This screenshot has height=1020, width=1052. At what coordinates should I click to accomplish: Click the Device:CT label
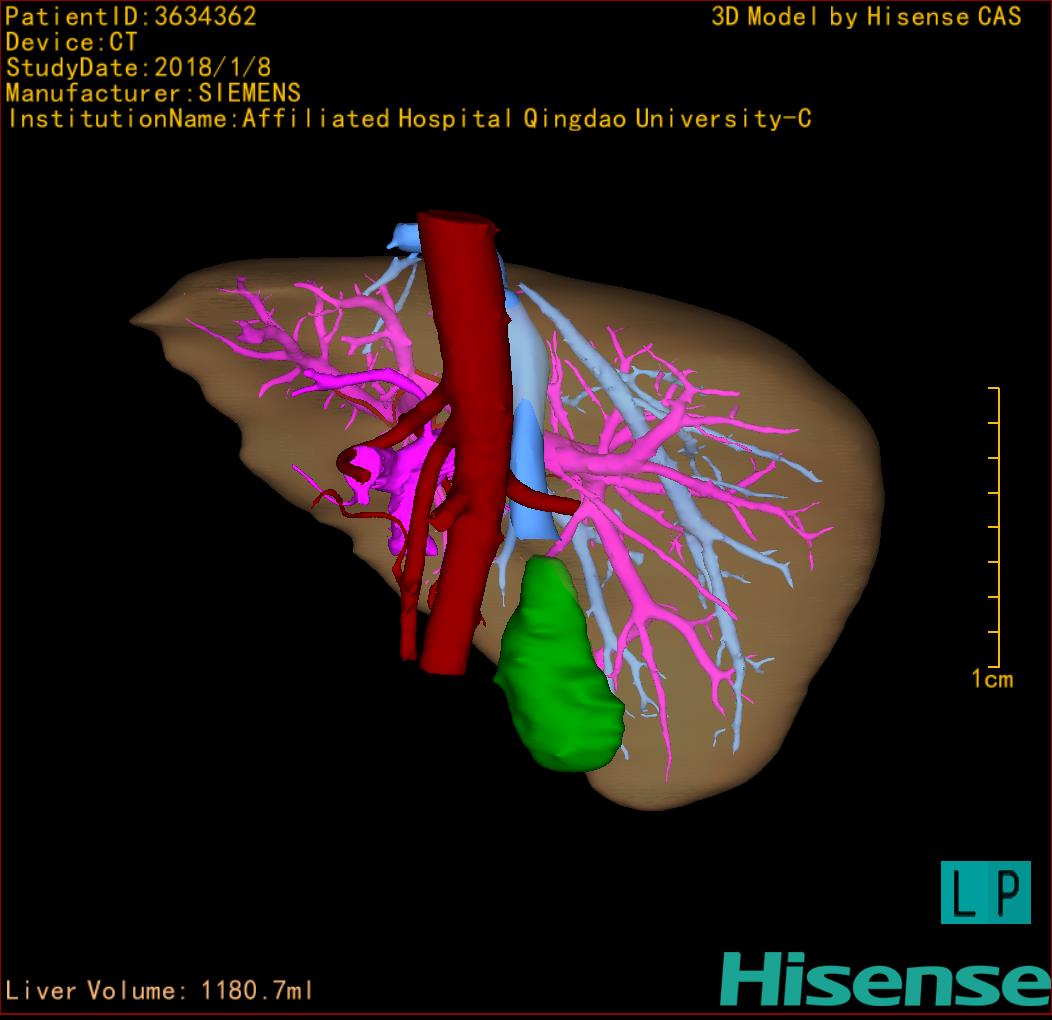71,42
